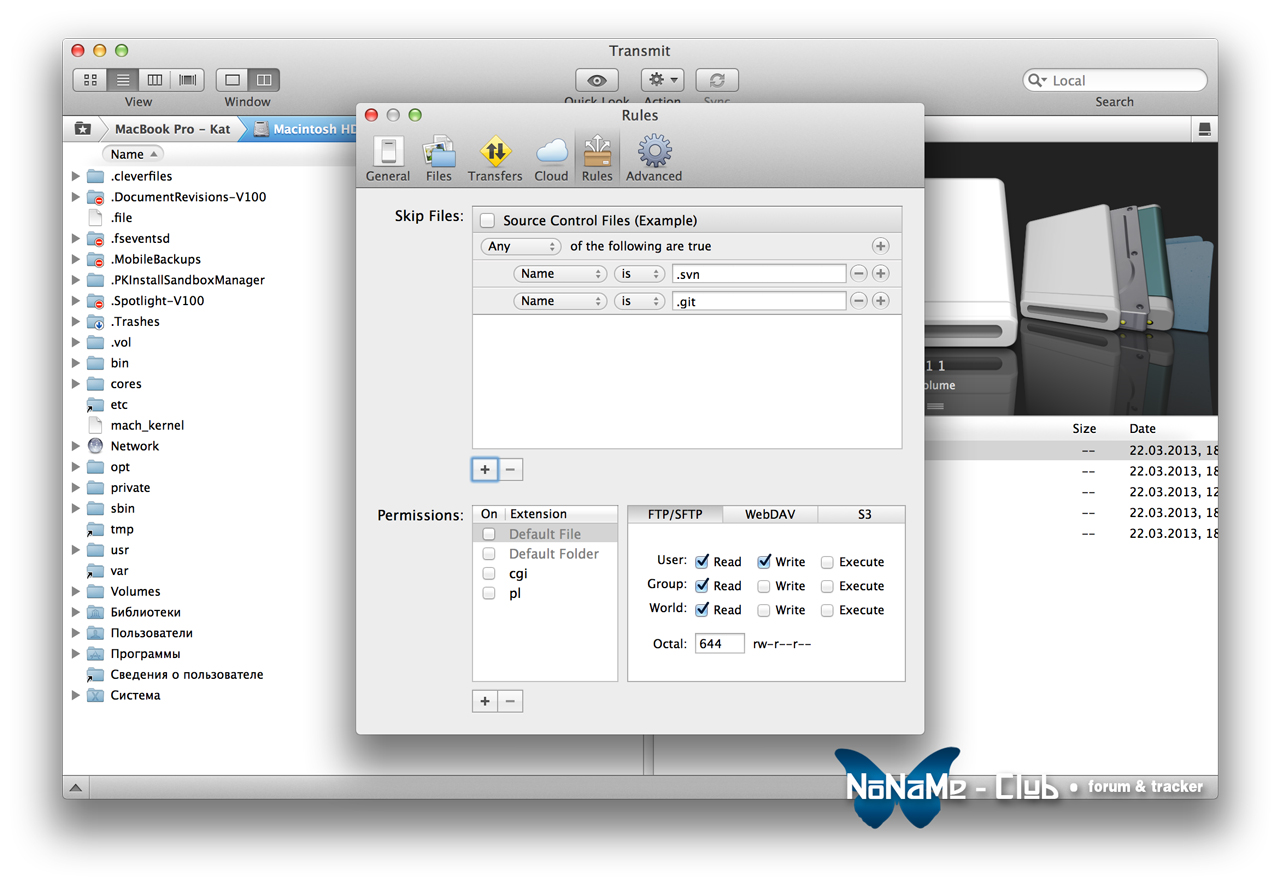Expand the .cleverfiles folder
This screenshot has height=885, width=1280.
point(76,176)
